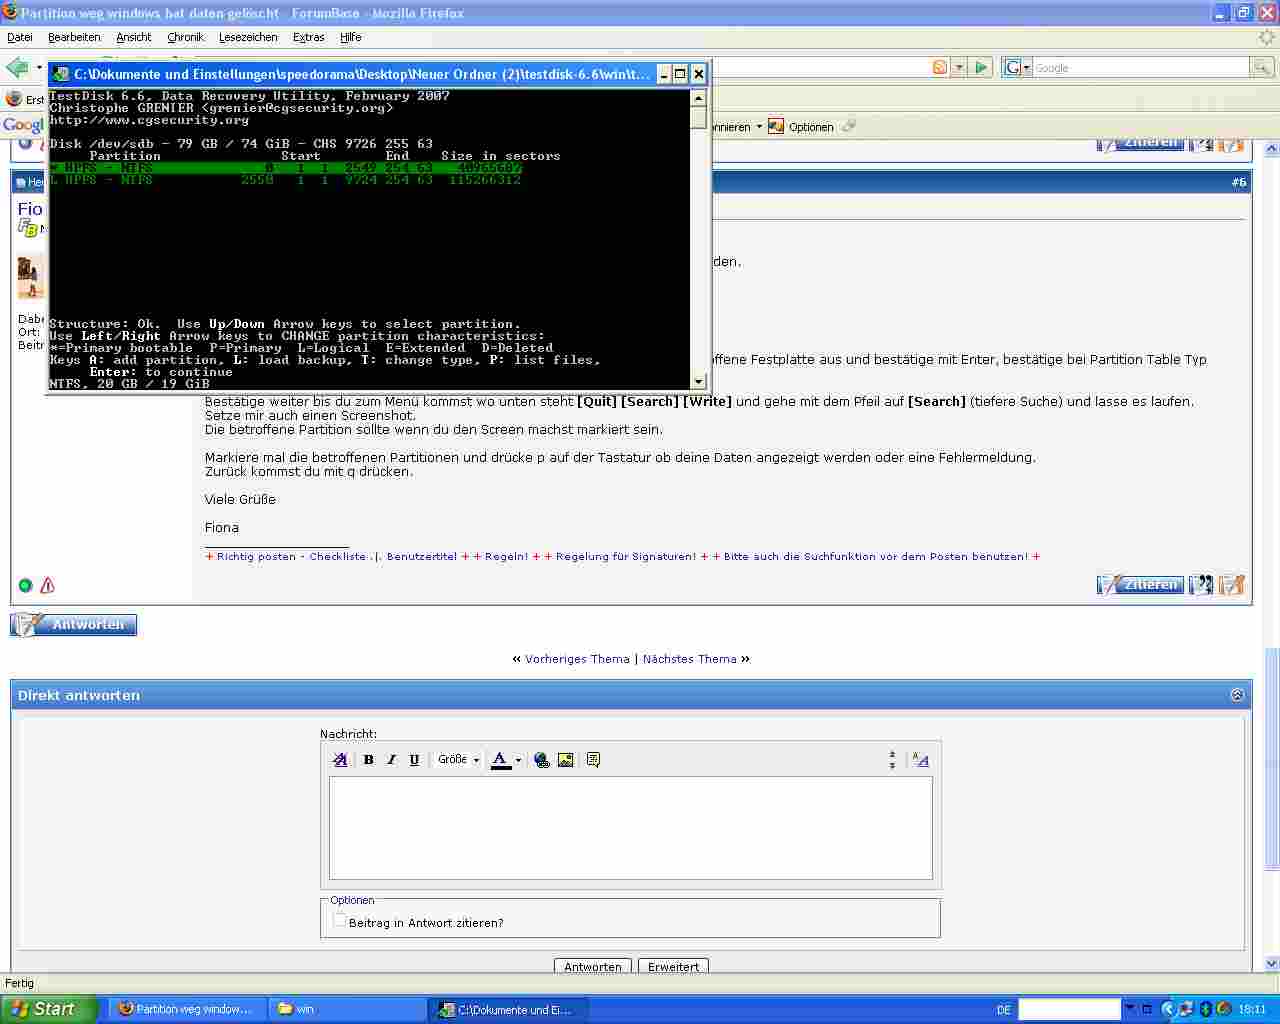
Task: Open the Regelung für Signaturen! link
Action: pyautogui.click(x=626, y=557)
